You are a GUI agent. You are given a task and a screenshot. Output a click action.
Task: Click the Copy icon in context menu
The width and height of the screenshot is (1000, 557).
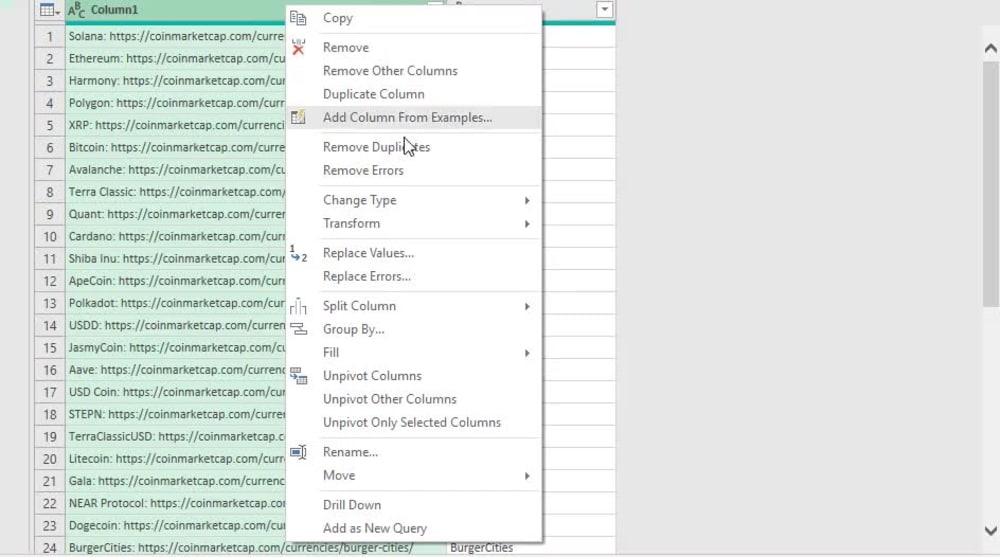[x=298, y=18]
